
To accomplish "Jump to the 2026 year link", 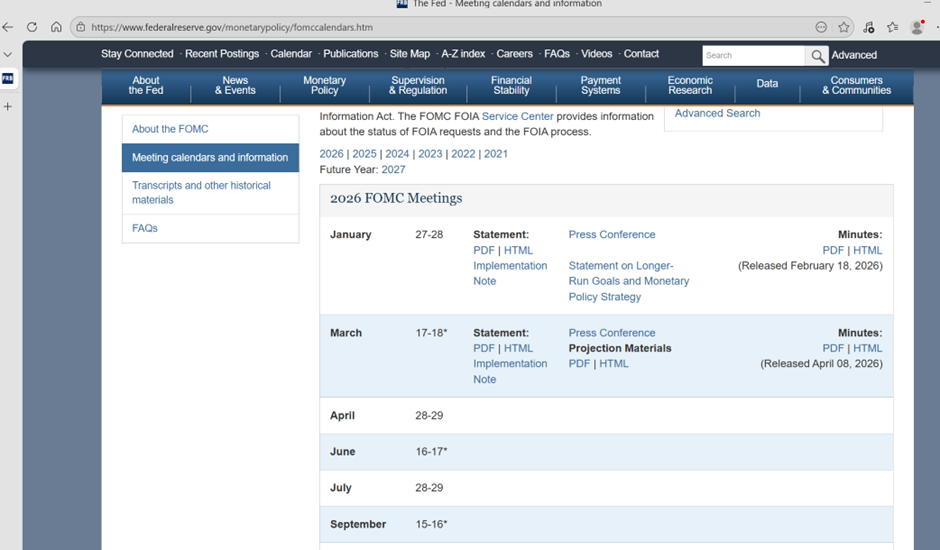I will (x=332, y=154).
